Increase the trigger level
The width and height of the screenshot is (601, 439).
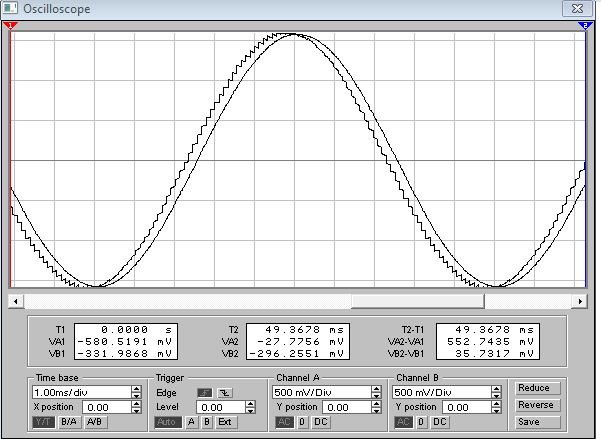250,404
